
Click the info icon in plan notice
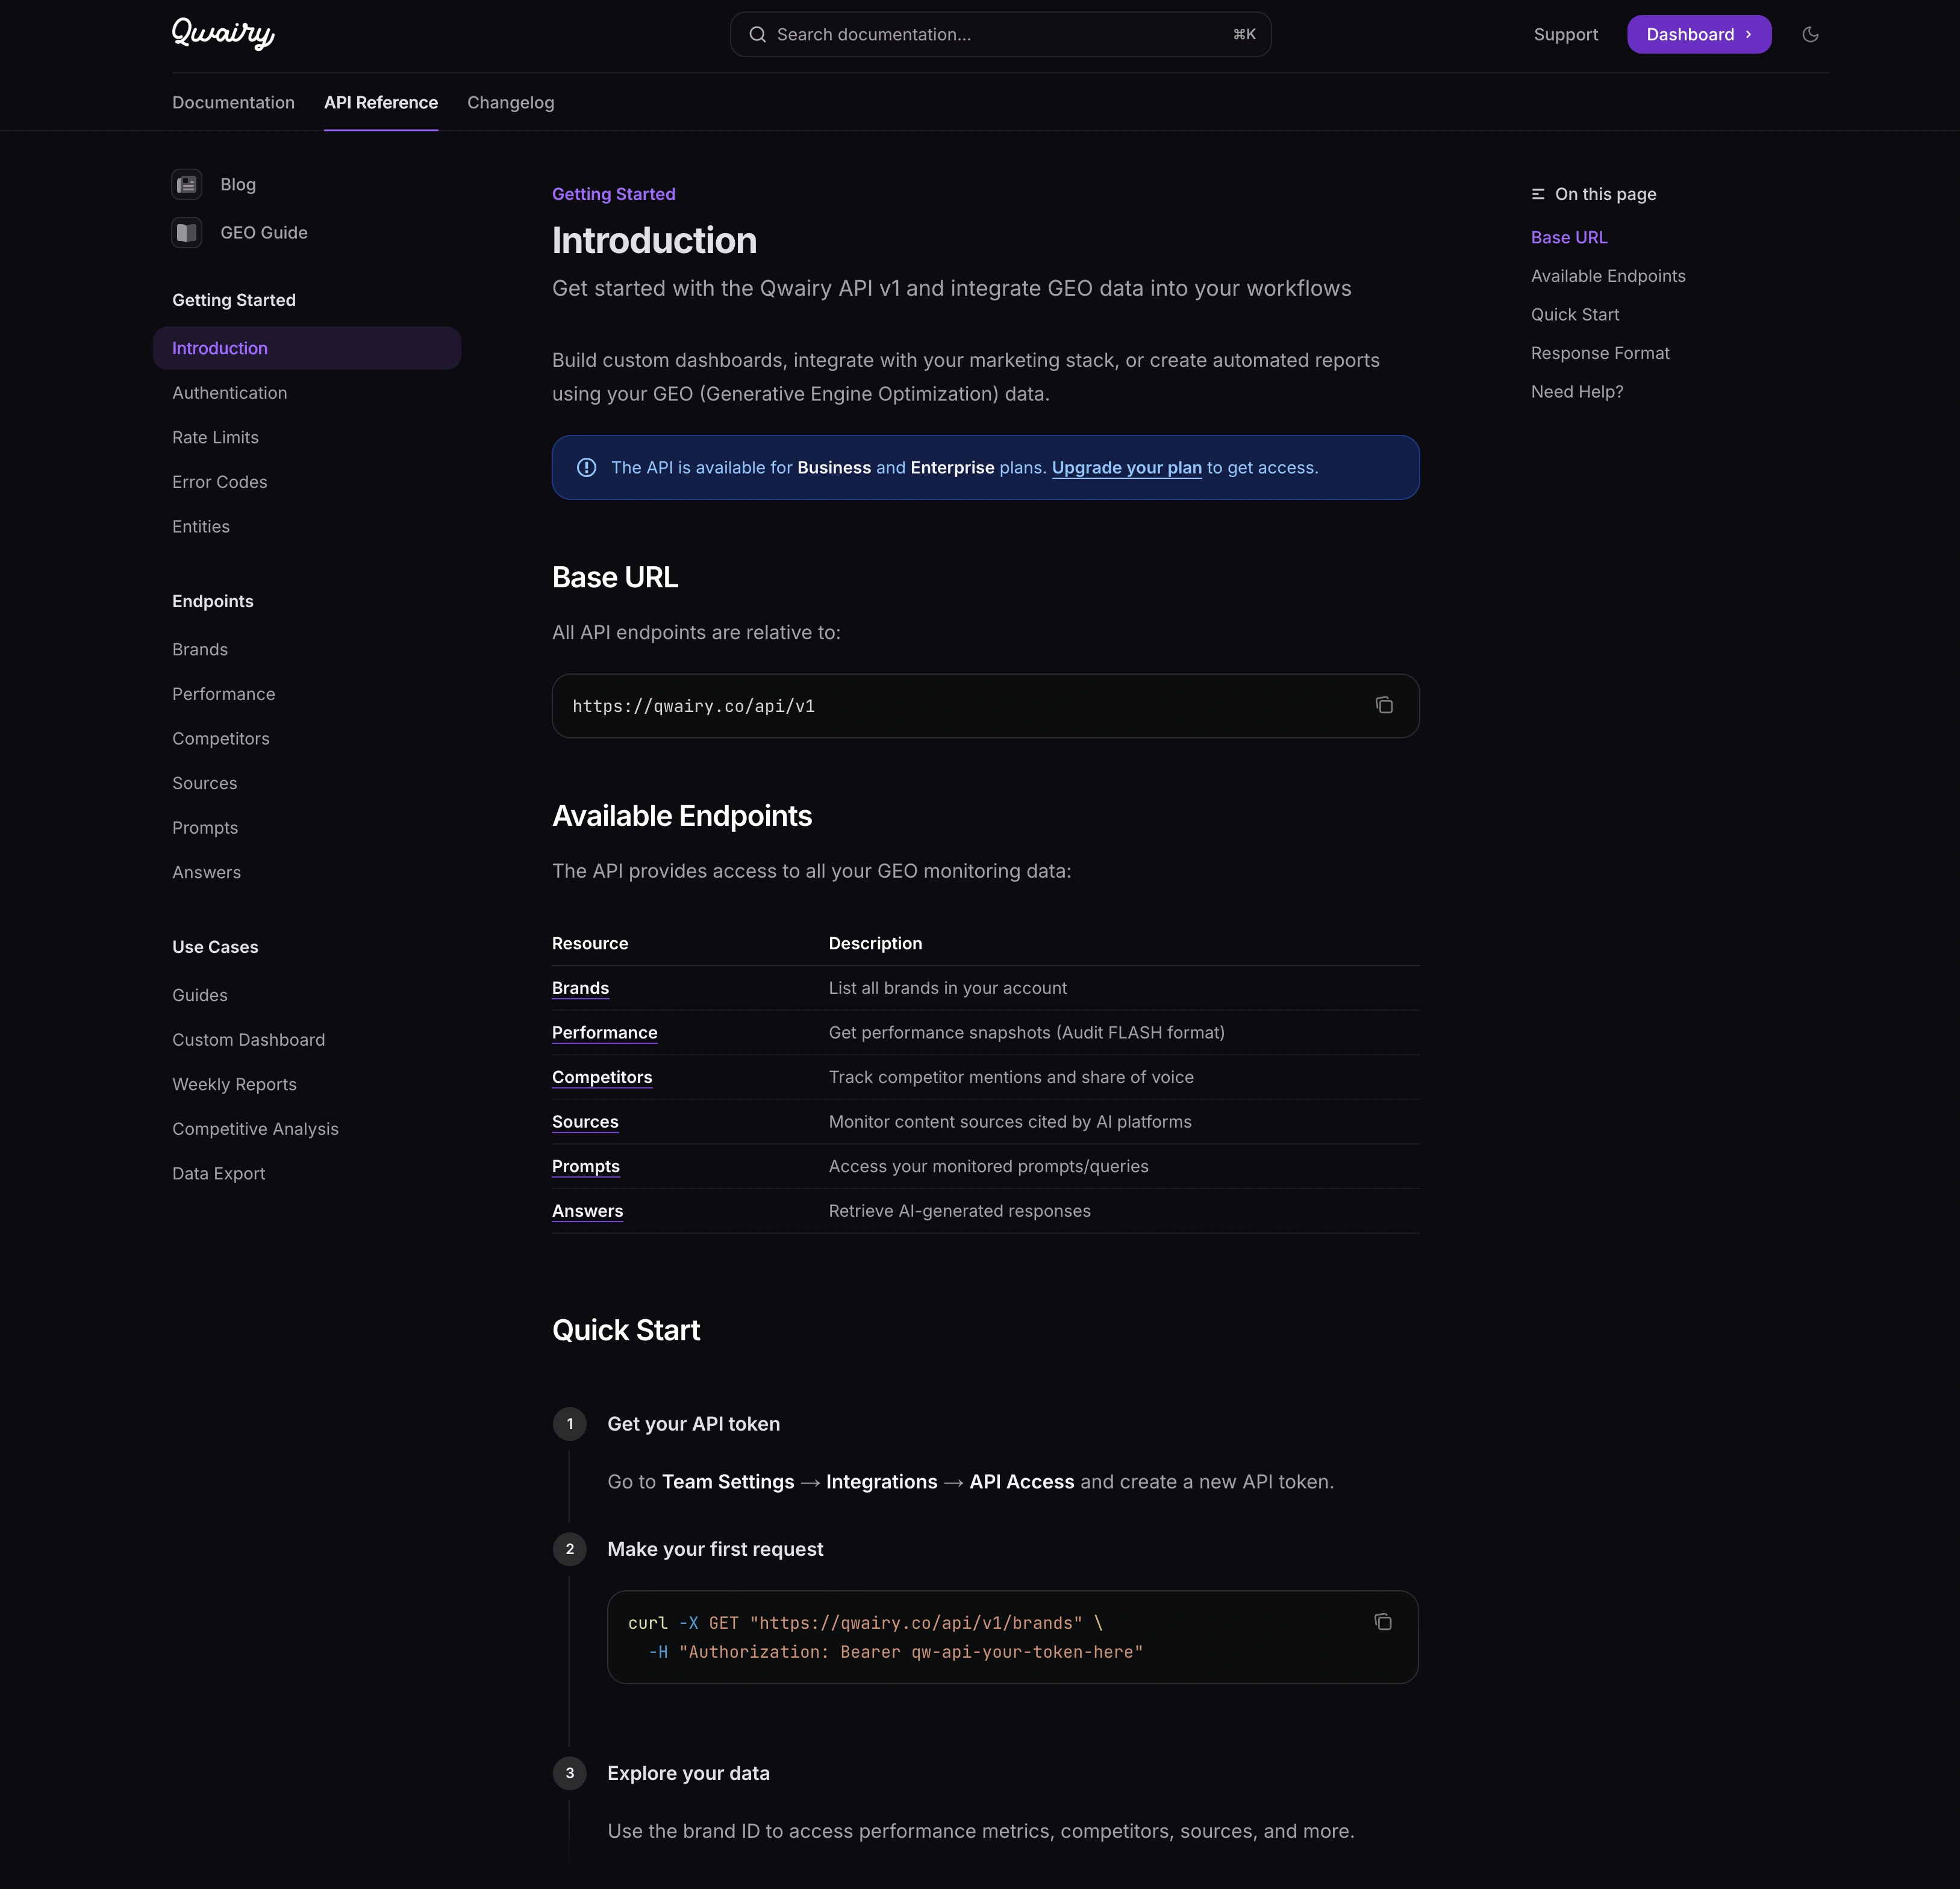point(587,468)
